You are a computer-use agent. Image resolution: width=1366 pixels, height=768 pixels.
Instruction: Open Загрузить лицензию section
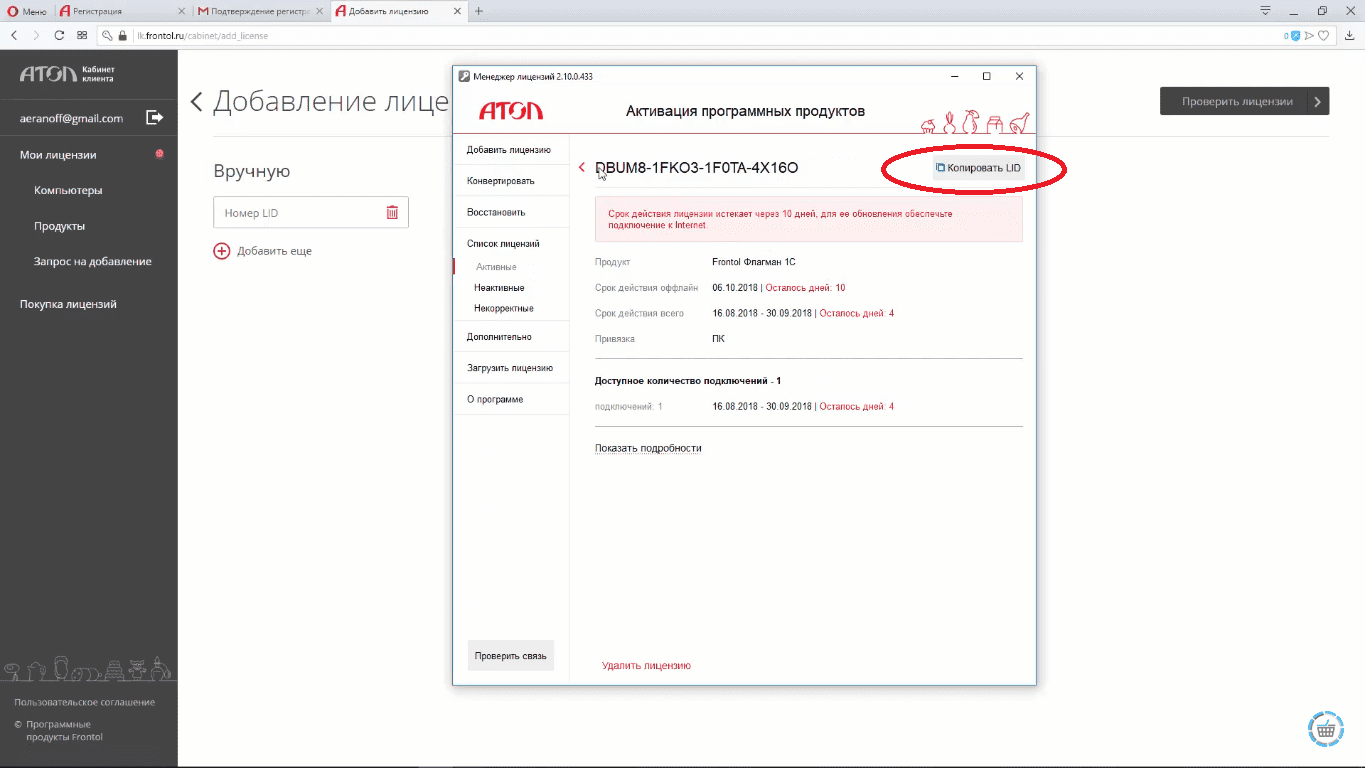pos(510,368)
